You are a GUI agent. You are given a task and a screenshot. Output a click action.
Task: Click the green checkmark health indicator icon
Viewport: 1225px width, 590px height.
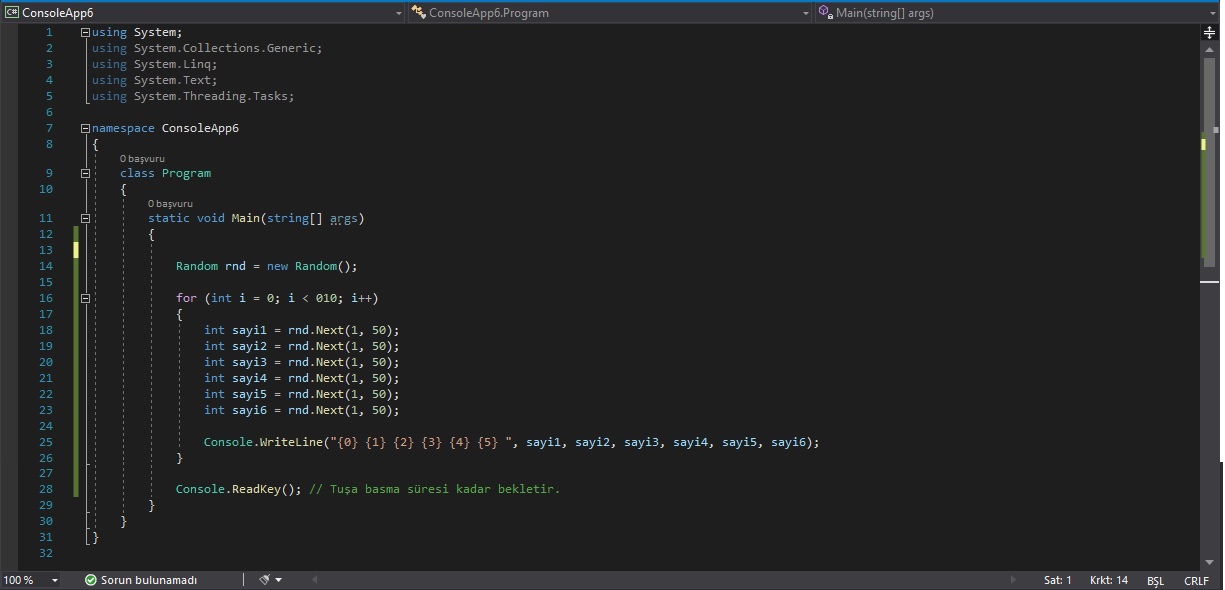click(x=90, y=580)
